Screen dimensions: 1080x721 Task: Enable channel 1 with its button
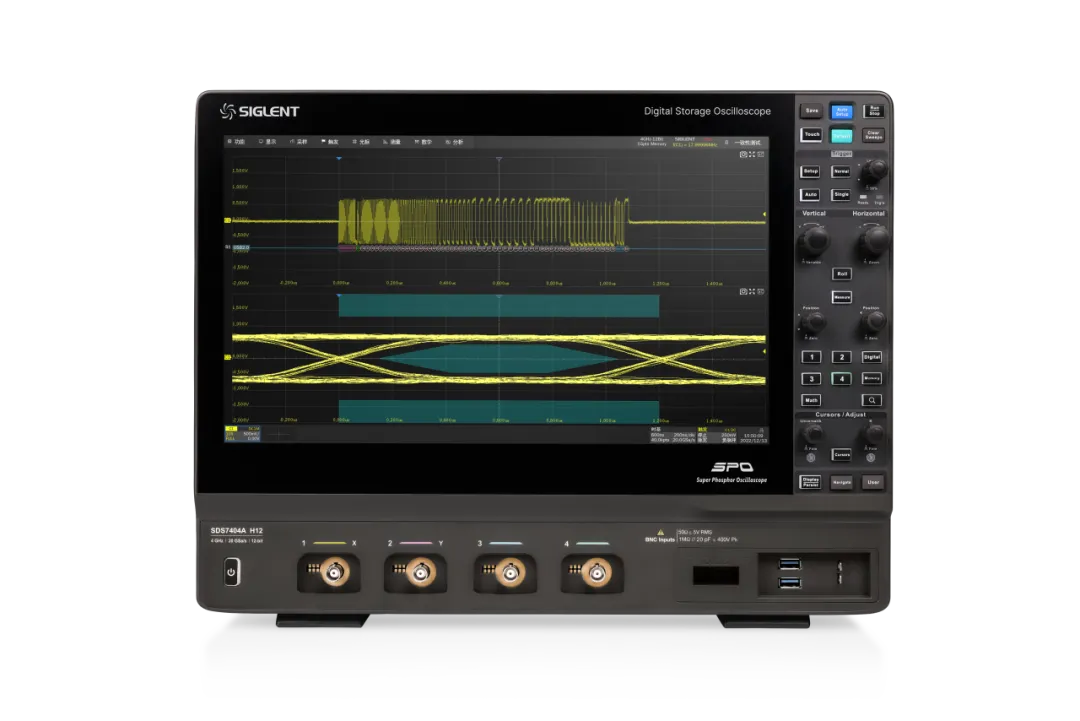point(811,357)
